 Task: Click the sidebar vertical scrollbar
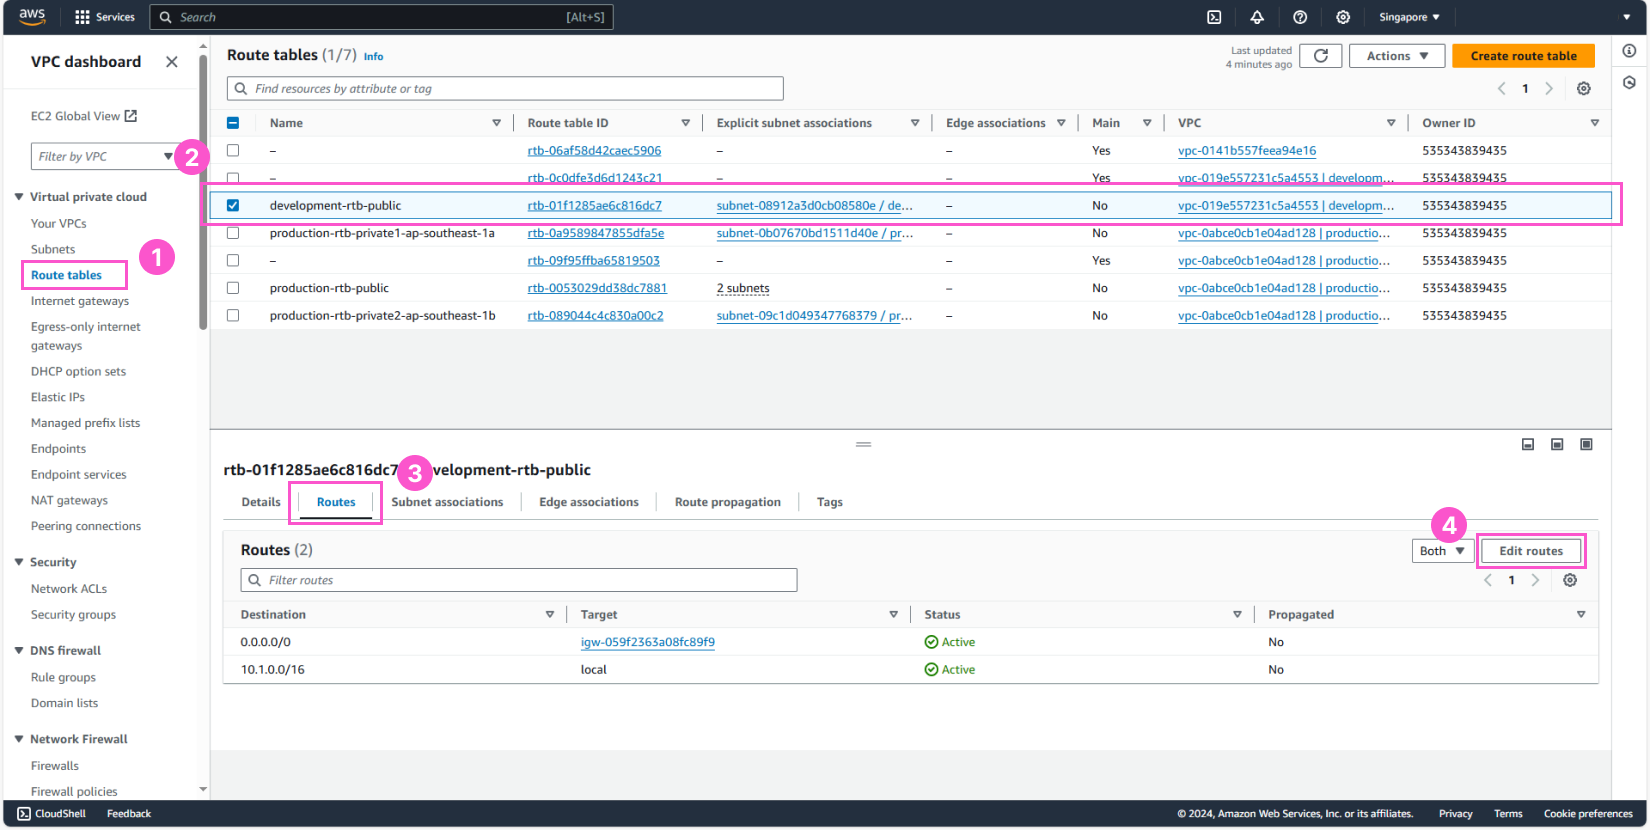(x=203, y=190)
